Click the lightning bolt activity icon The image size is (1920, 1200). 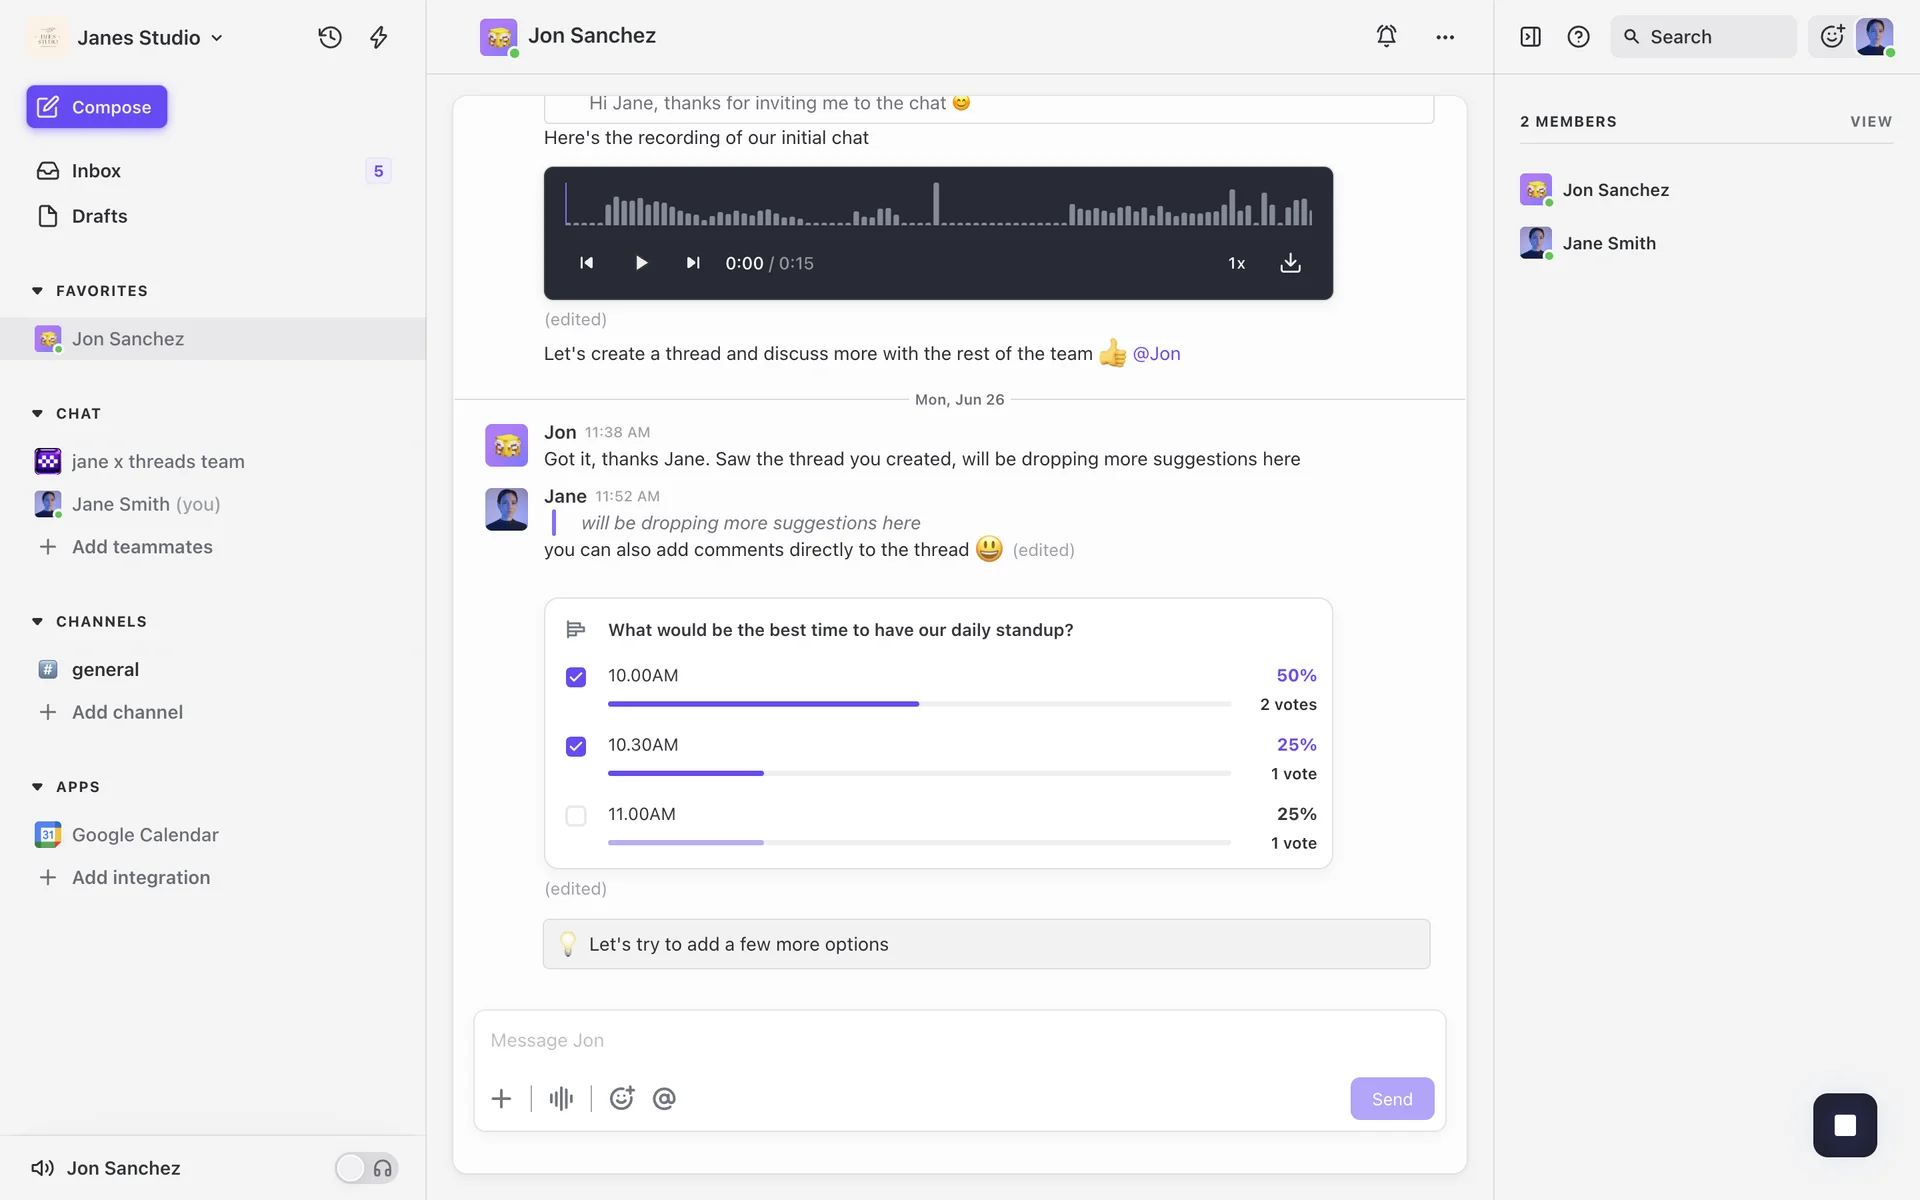point(379,37)
